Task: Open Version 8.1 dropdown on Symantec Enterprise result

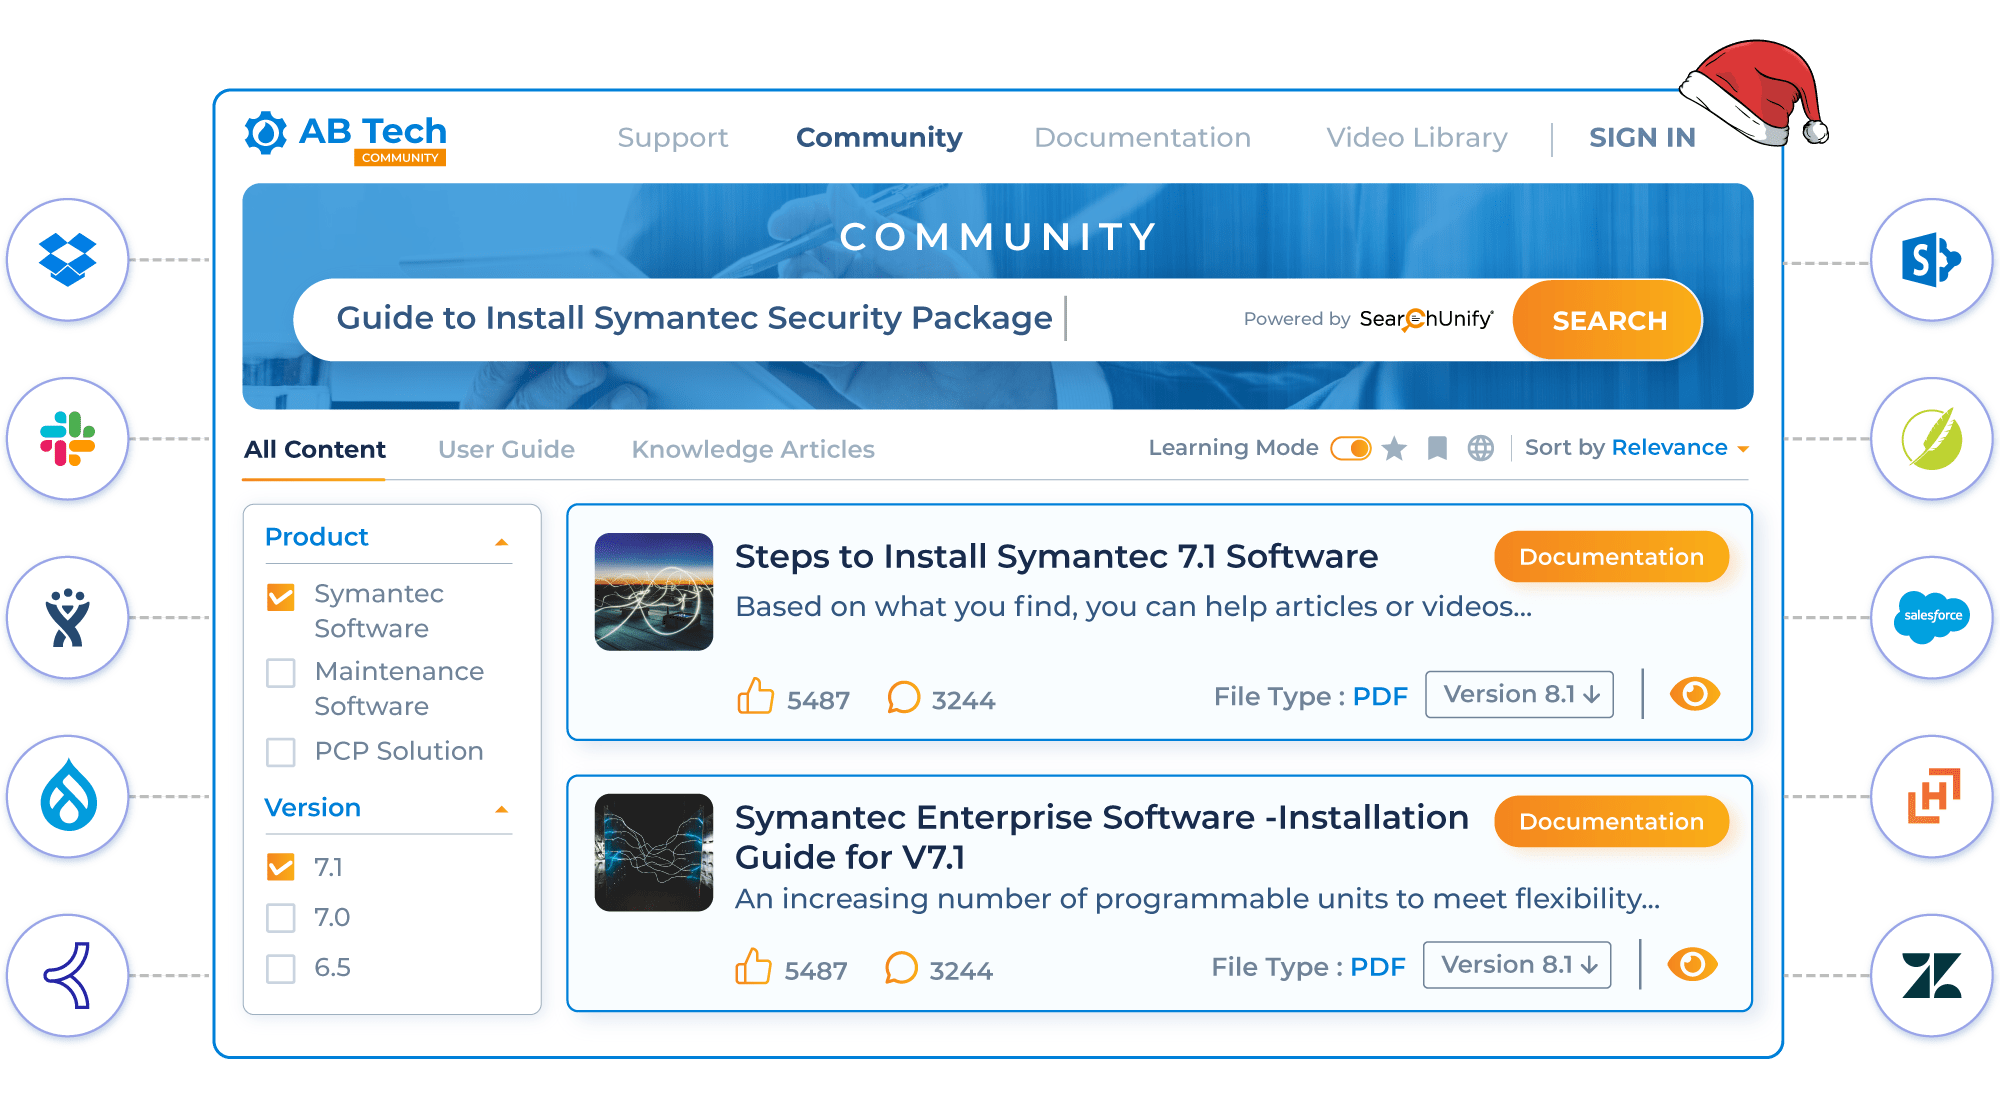Action: point(1517,965)
